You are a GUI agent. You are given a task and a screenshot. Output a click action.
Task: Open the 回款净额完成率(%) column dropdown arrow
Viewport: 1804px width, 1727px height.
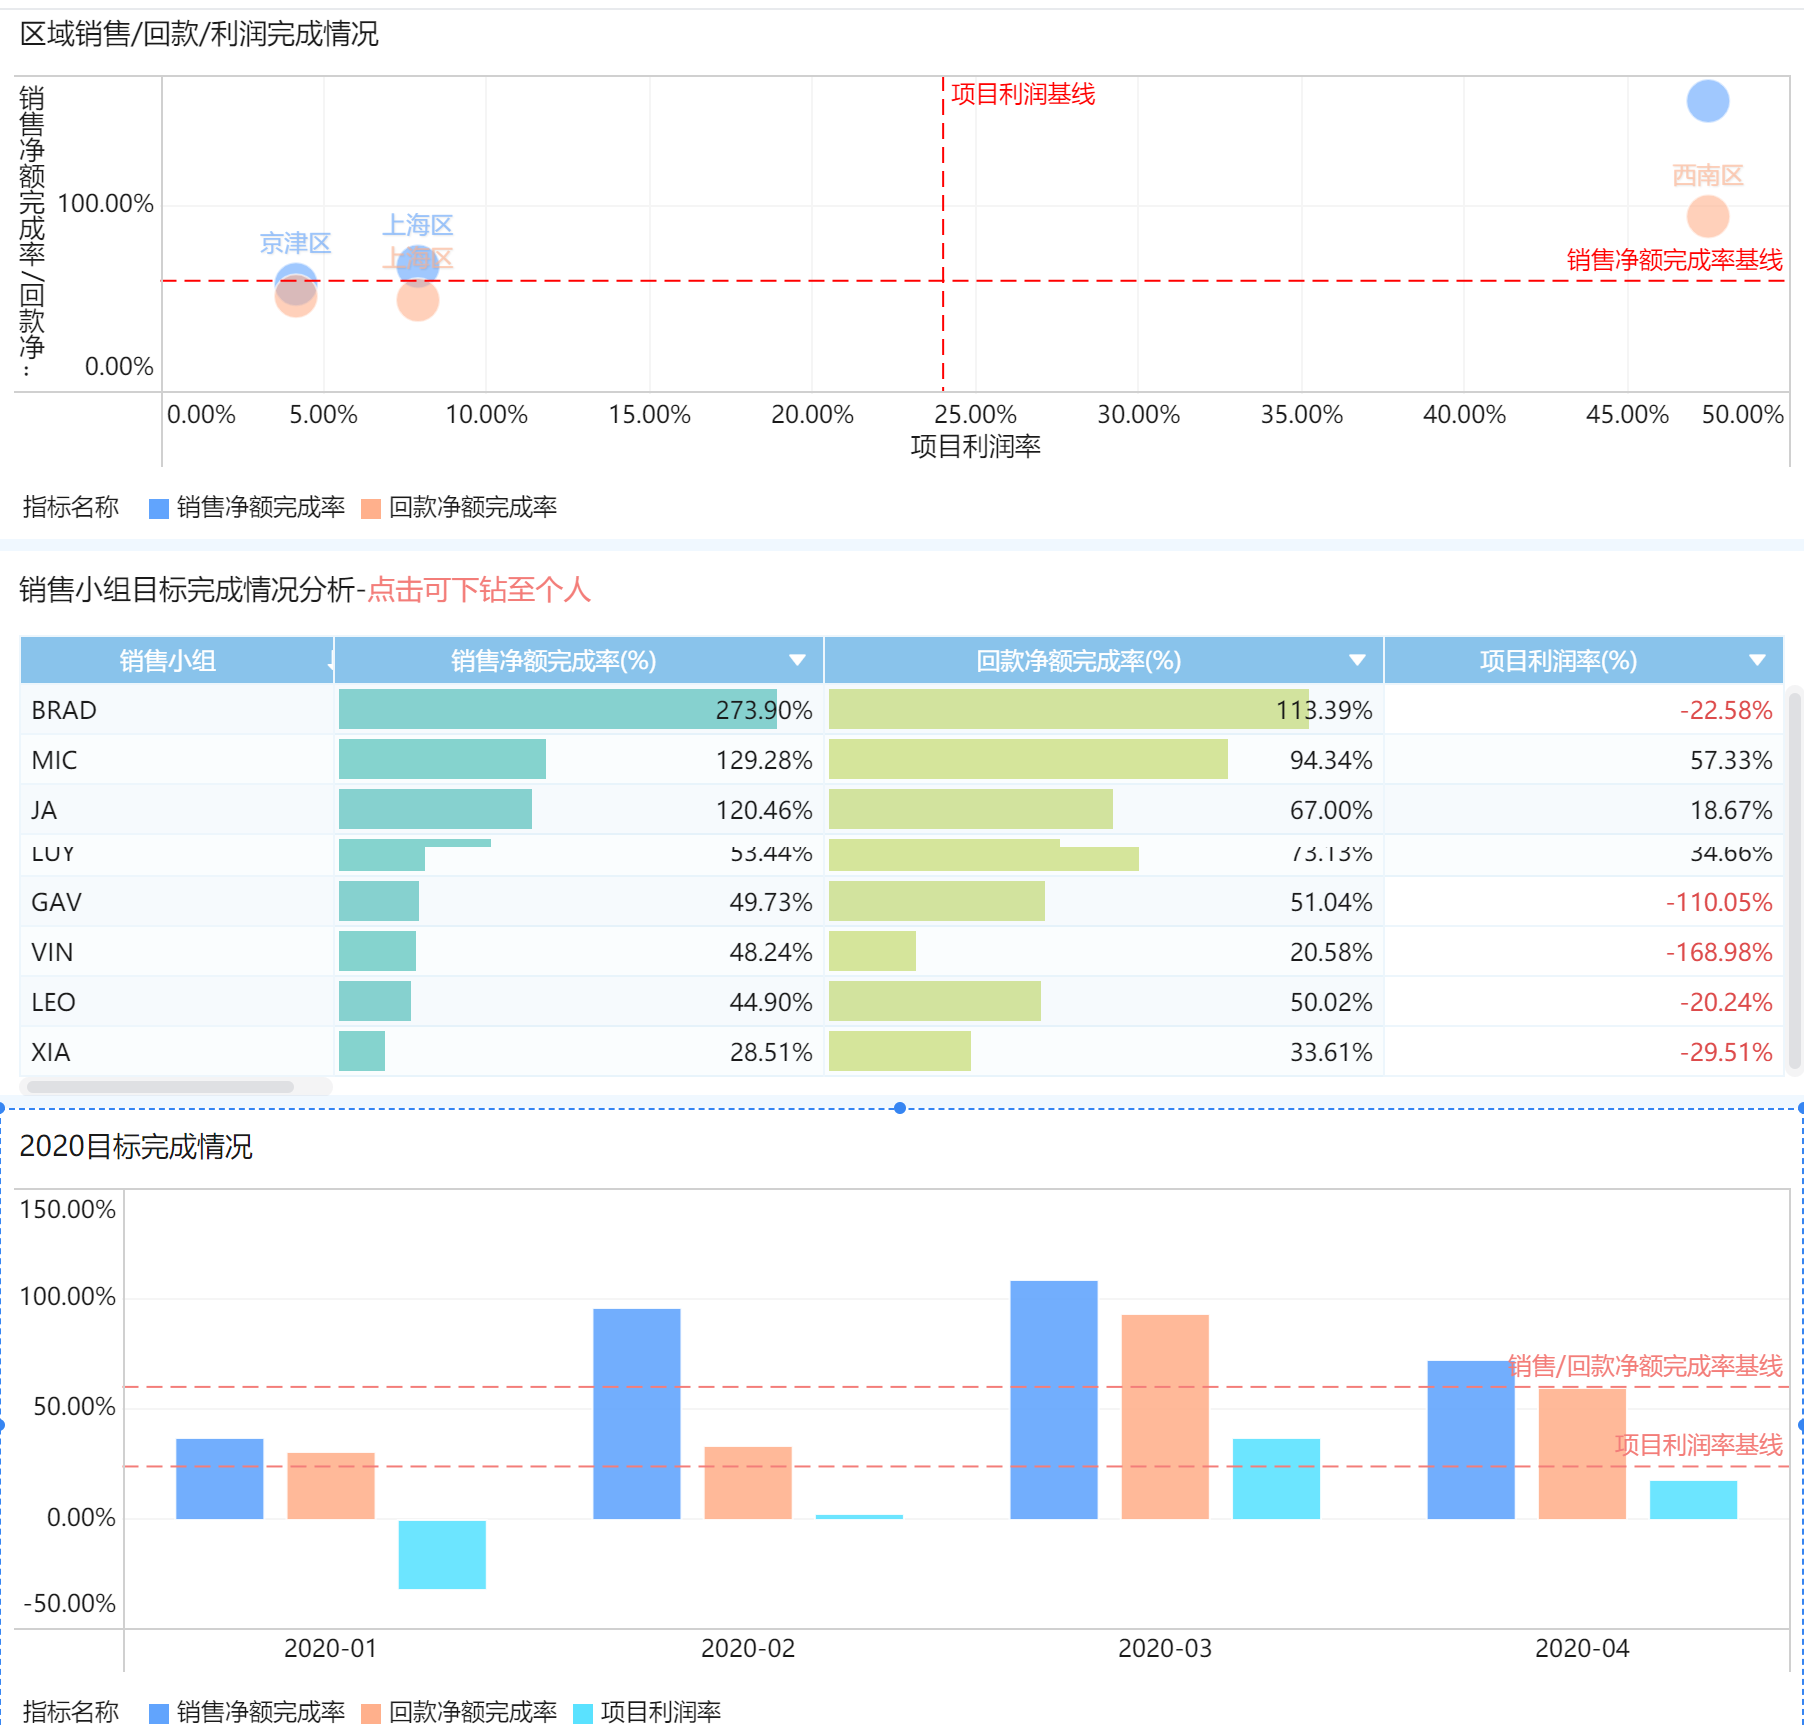pyautogui.click(x=1357, y=660)
